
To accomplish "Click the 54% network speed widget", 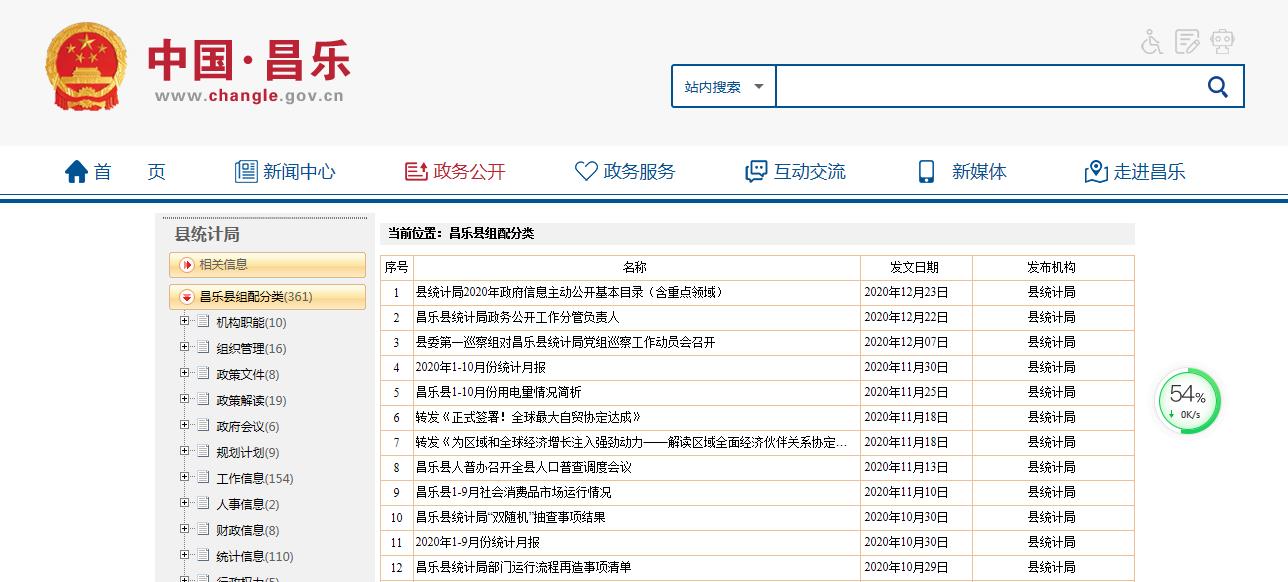I will pos(1188,402).
